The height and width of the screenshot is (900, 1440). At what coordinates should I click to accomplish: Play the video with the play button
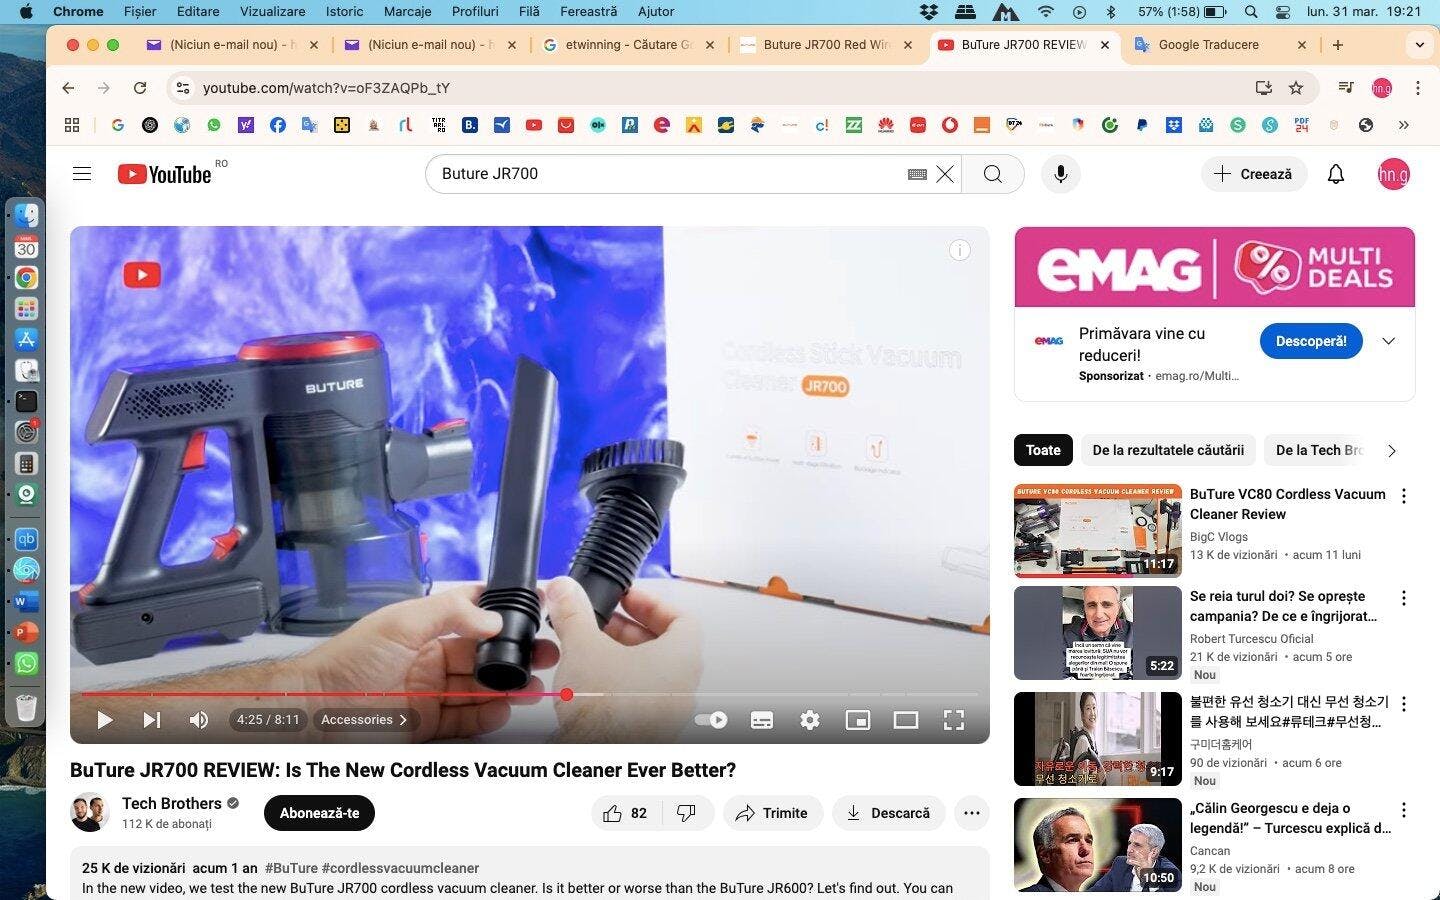[x=104, y=720]
